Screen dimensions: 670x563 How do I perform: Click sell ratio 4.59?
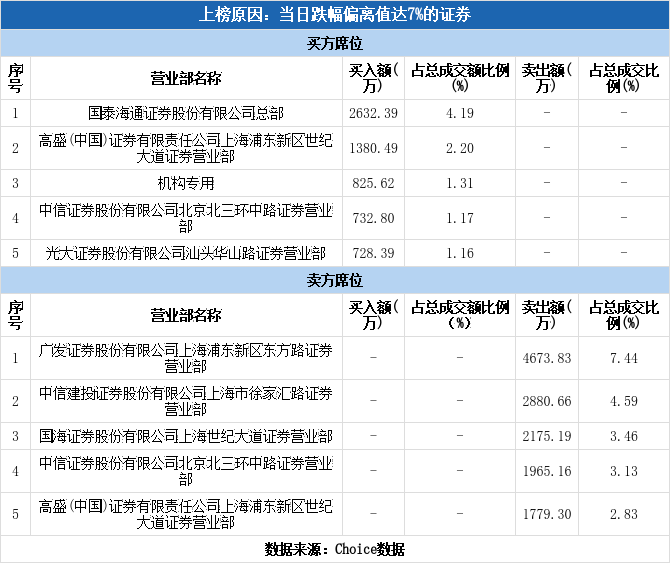[624, 401]
